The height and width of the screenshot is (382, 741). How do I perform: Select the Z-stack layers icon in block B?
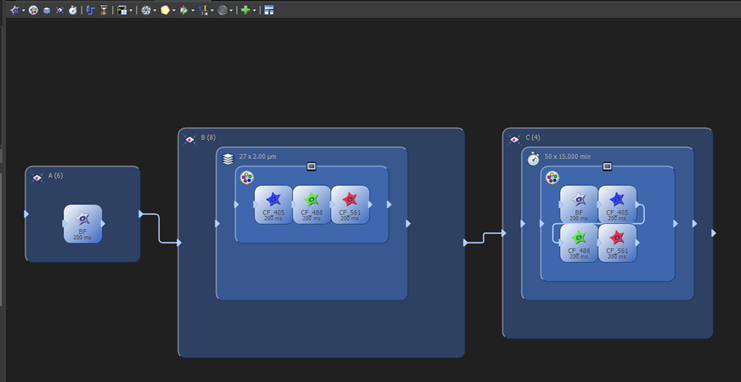click(228, 159)
